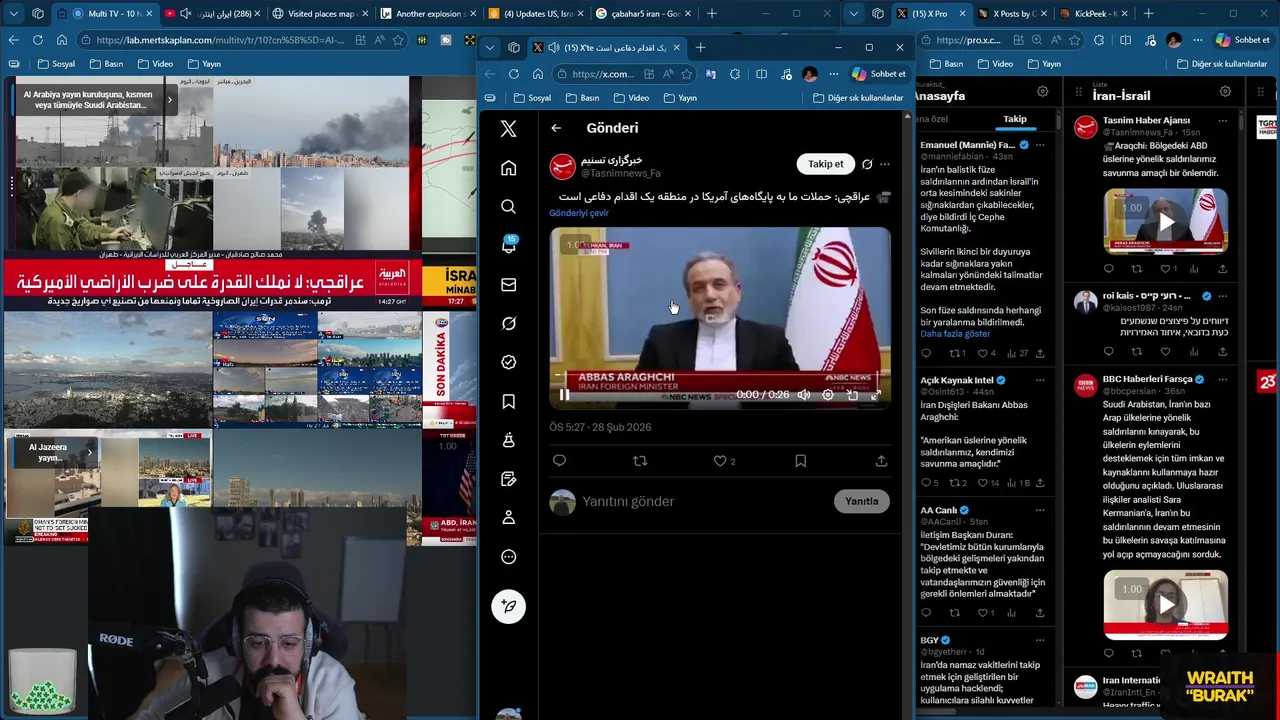Open the tab list chevron in x.com window
The height and width of the screenshot is (720, 1280).
point(489,47)
